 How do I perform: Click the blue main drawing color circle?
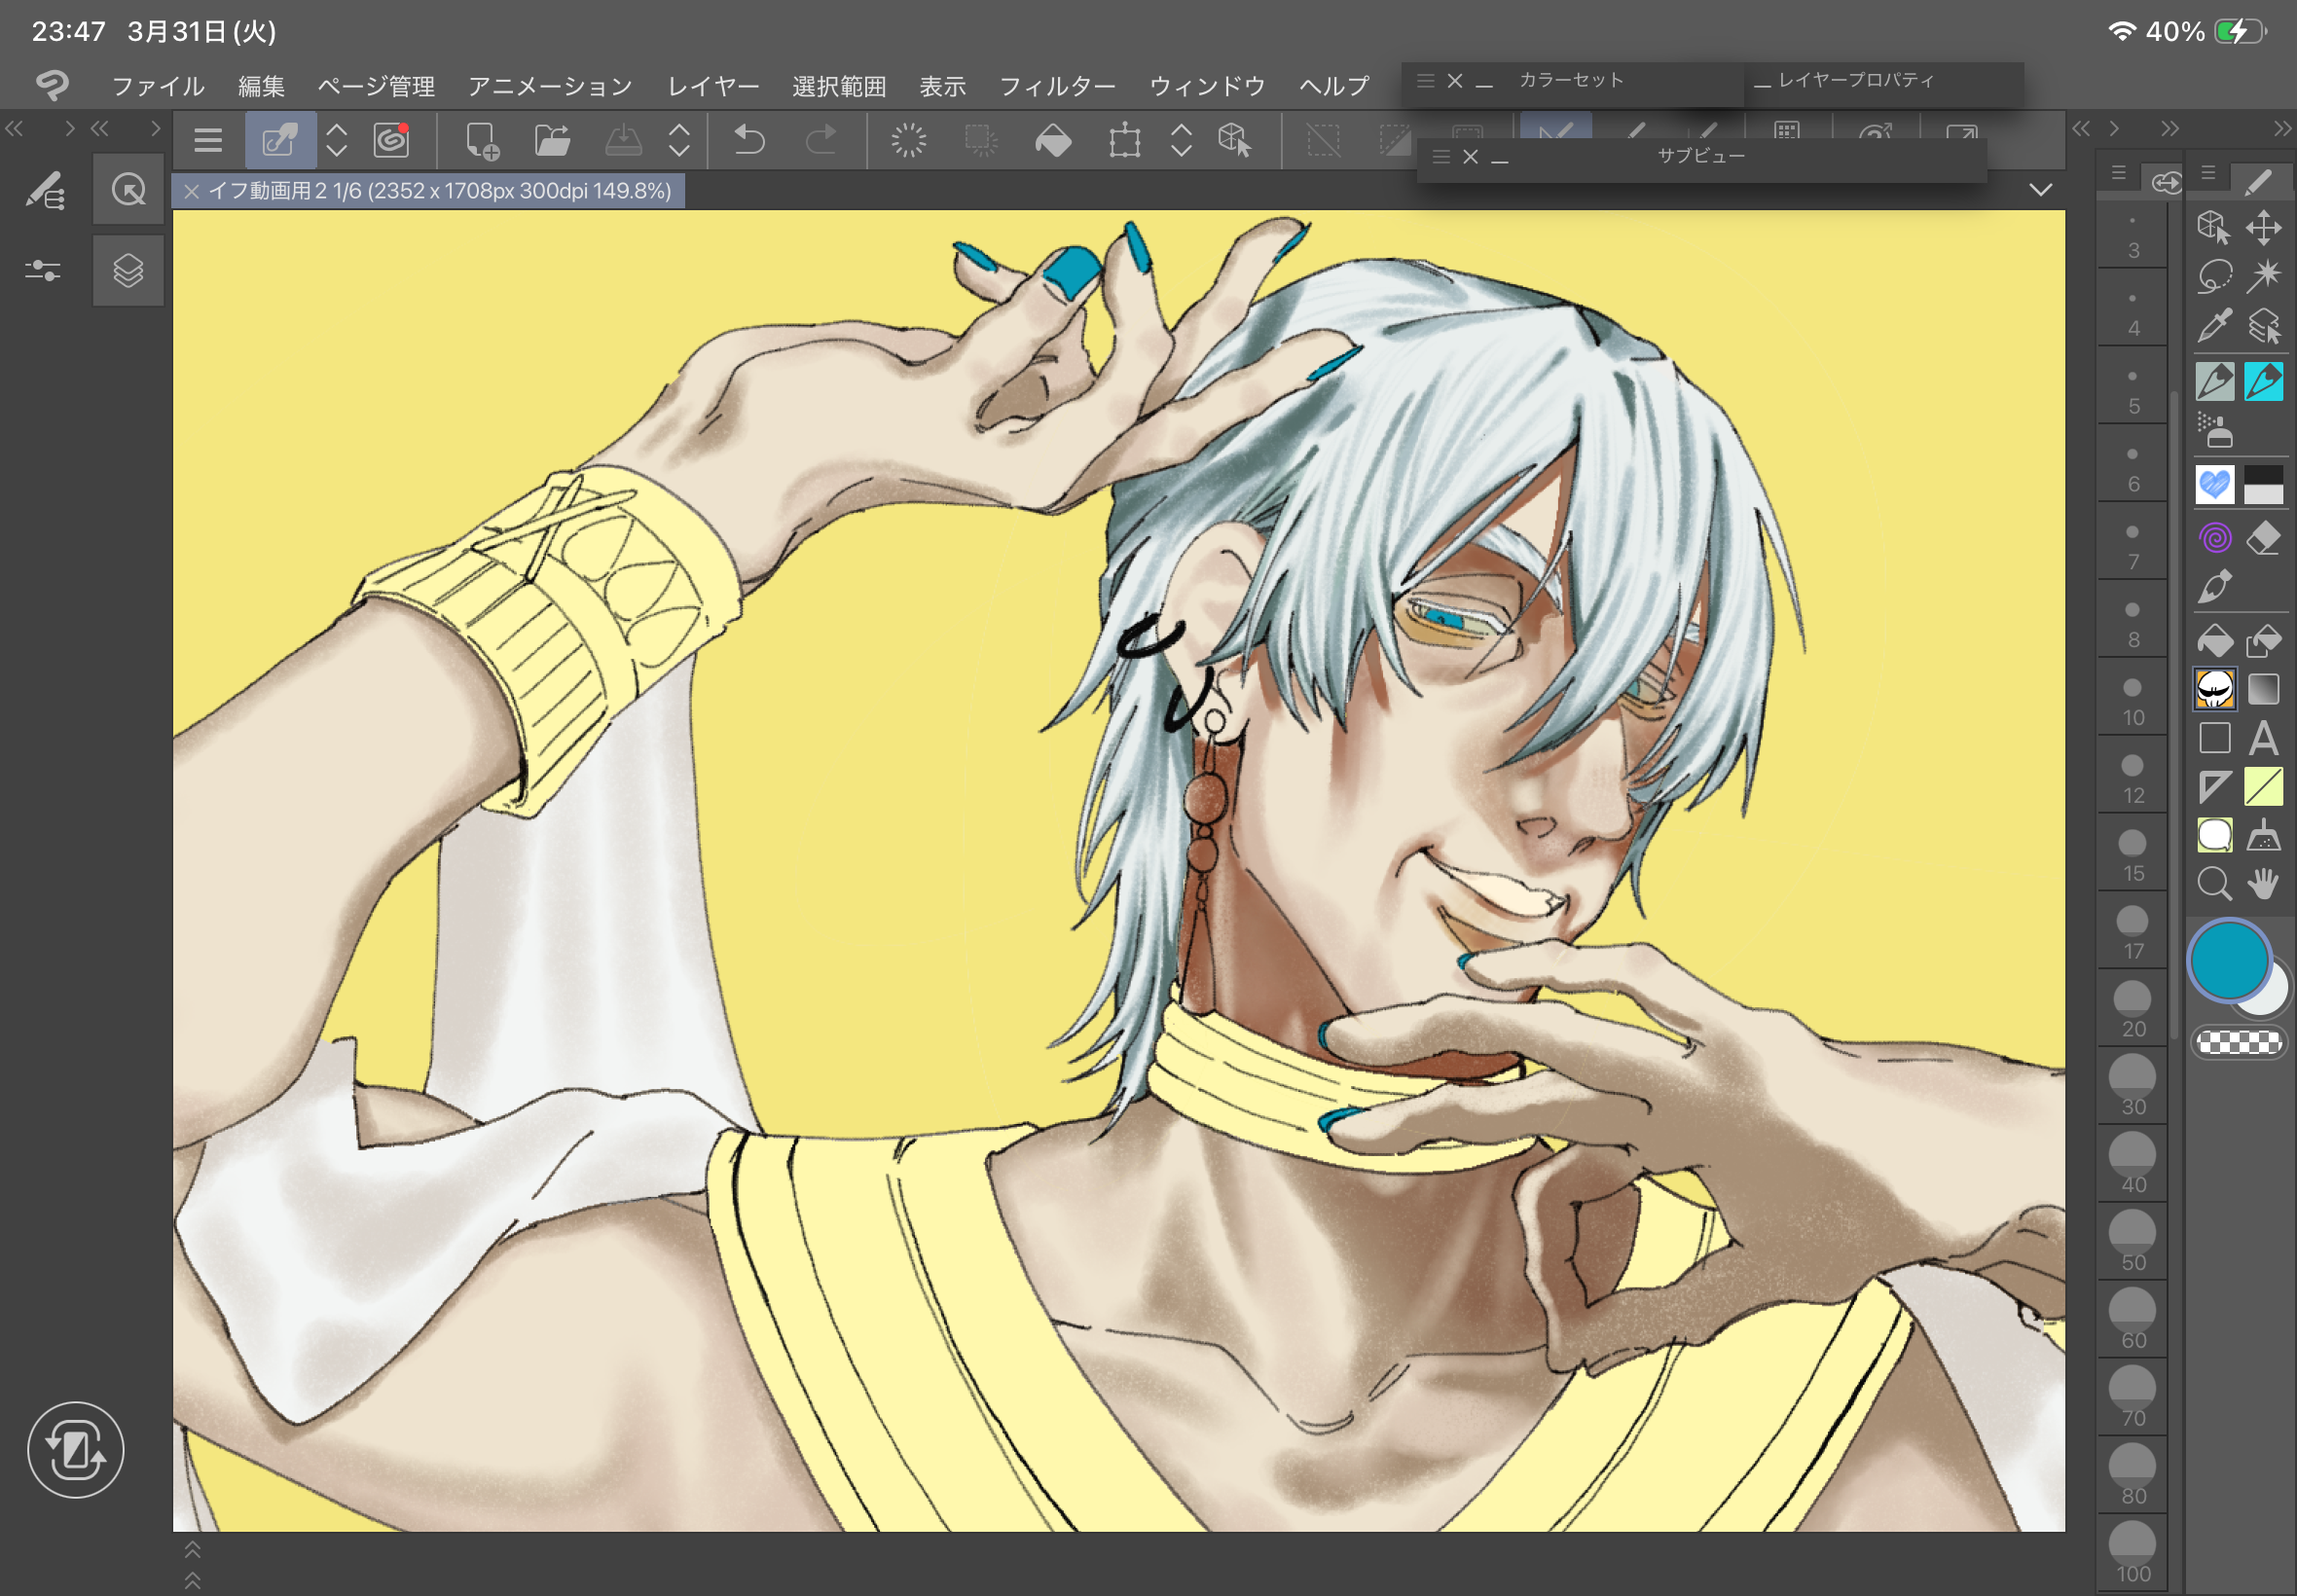click(2229, 960)
